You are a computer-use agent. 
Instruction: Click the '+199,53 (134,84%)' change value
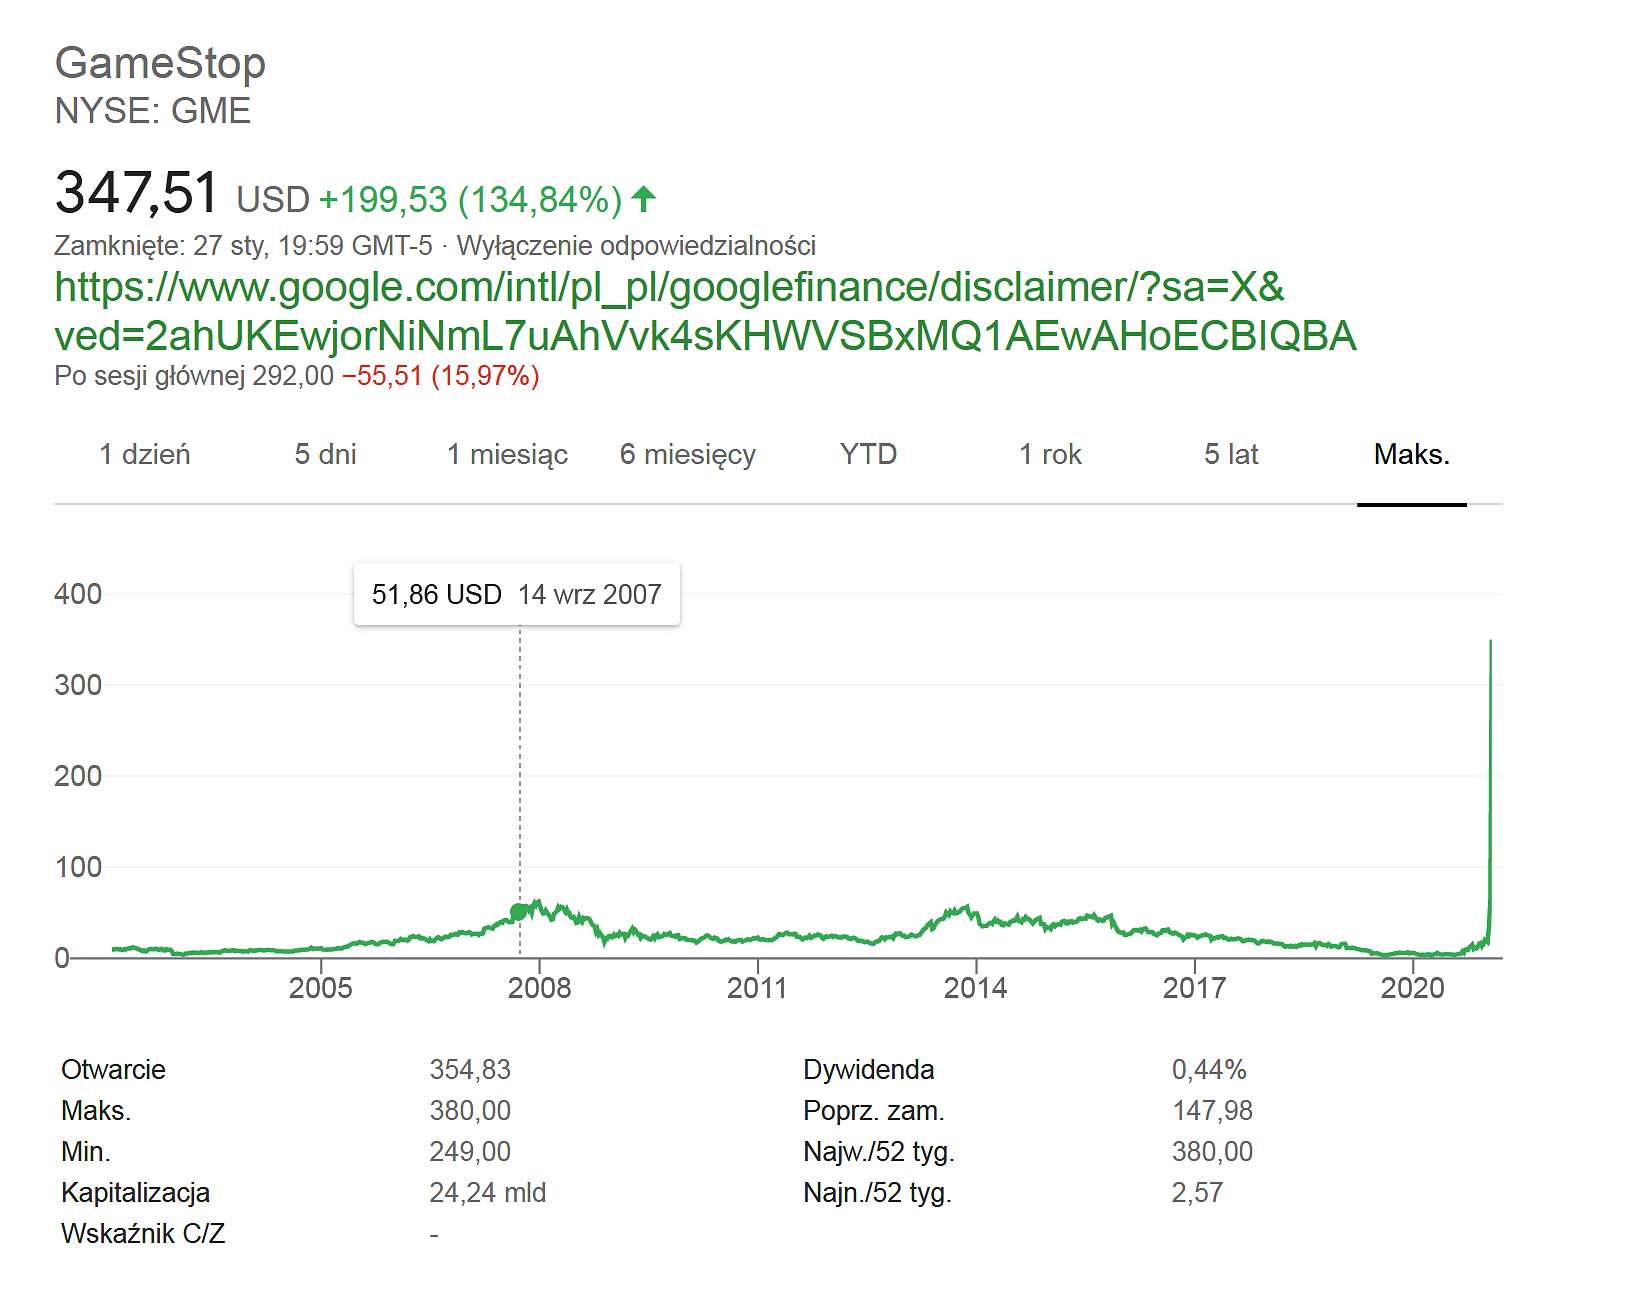tap(470, 200)
